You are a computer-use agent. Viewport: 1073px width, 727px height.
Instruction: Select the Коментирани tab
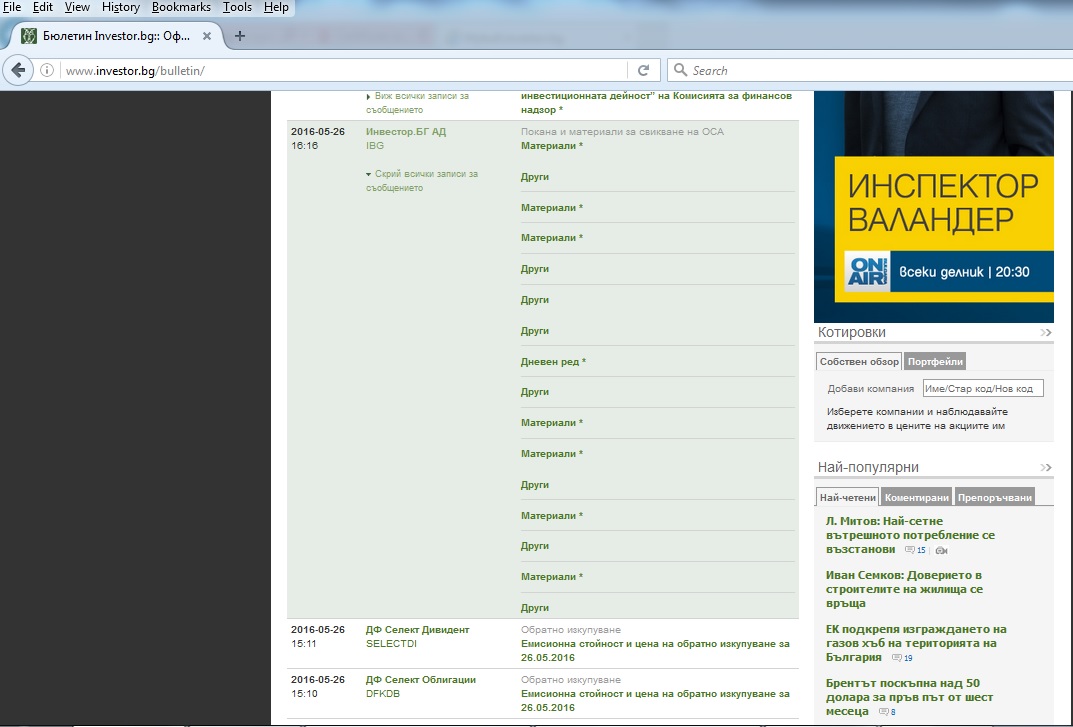916,497
